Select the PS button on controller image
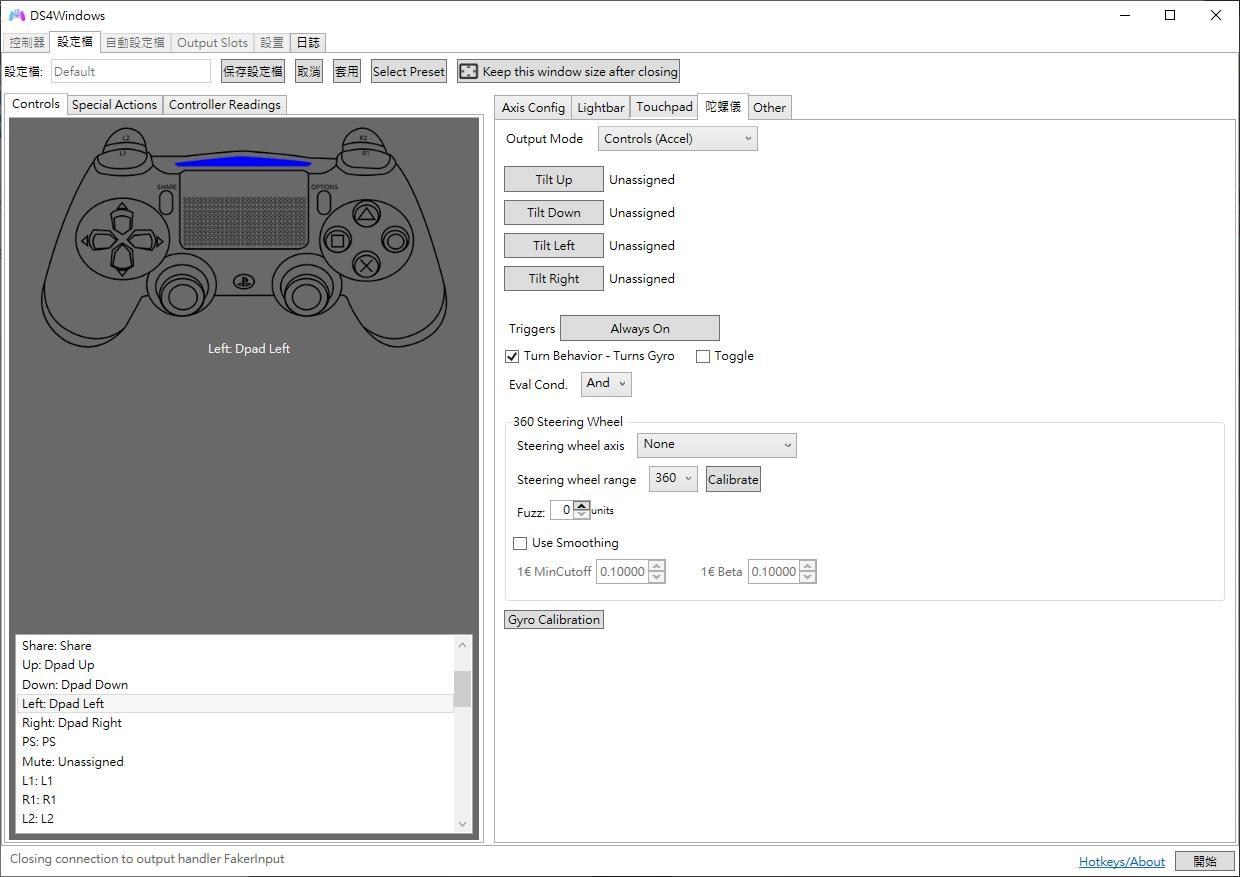1240x877 pixels. pos(244,281)
